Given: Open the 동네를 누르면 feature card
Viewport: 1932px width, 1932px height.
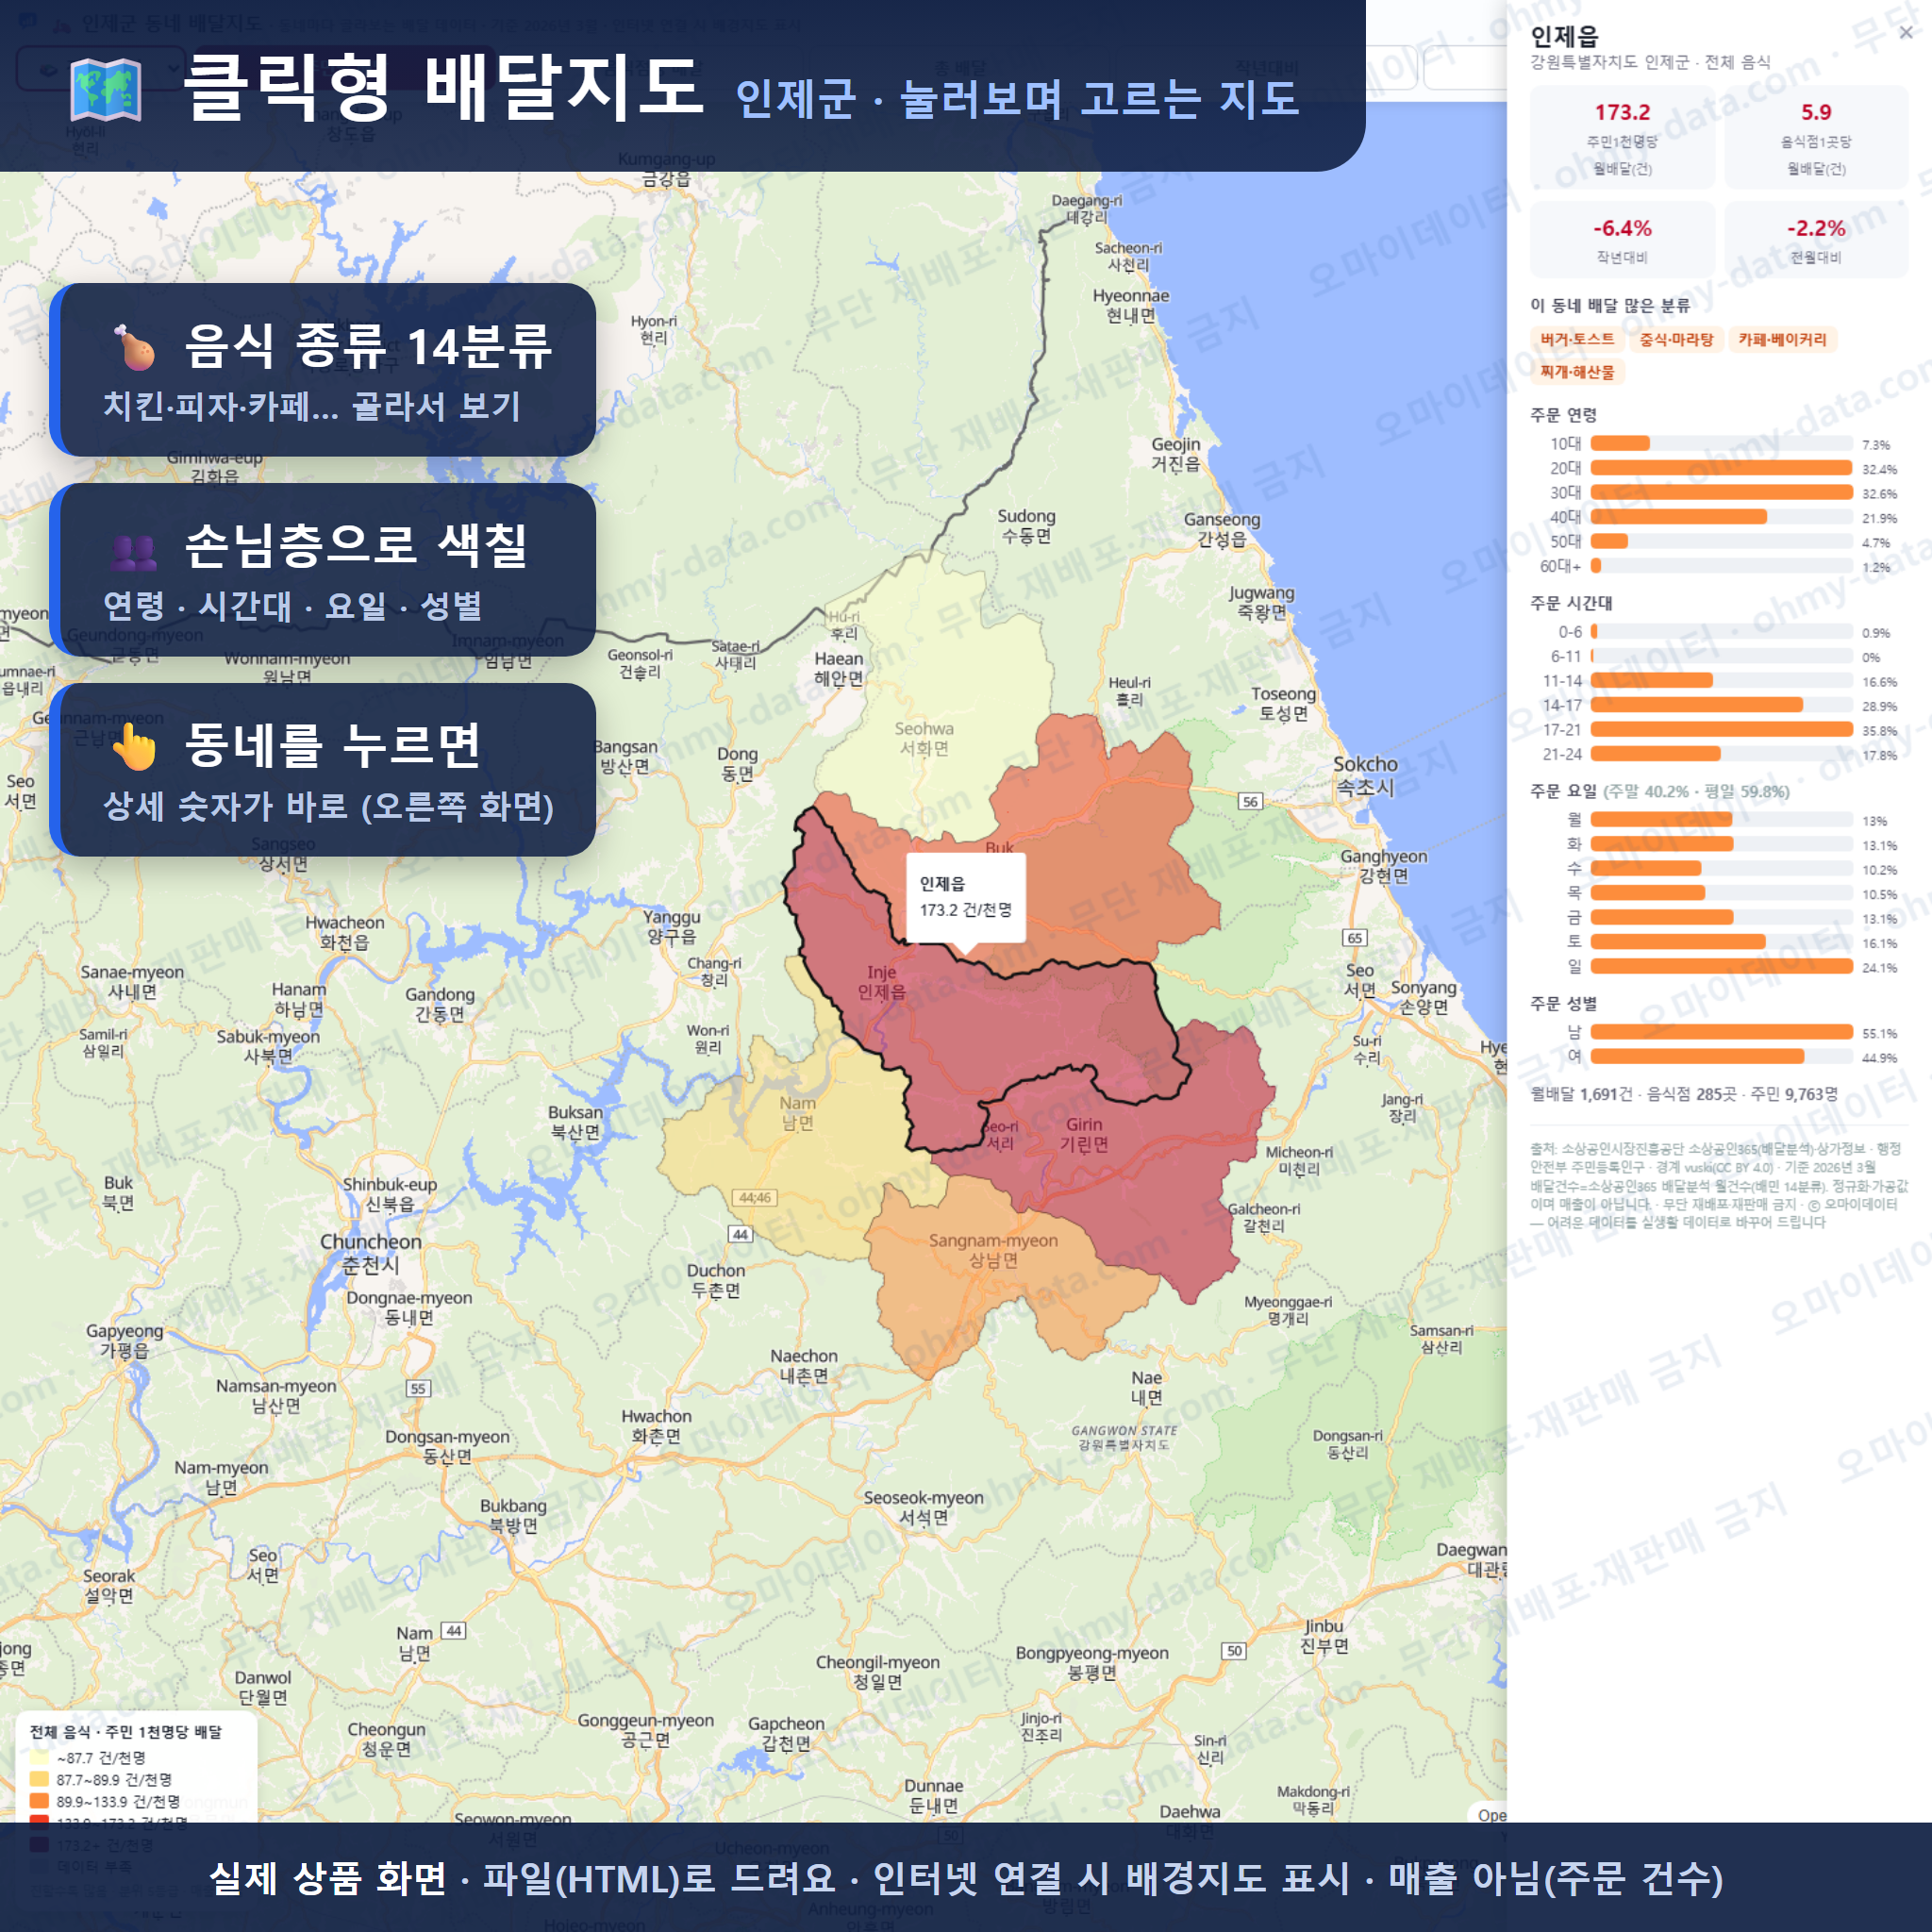Looking at the screenshot, I should point(323,770).
